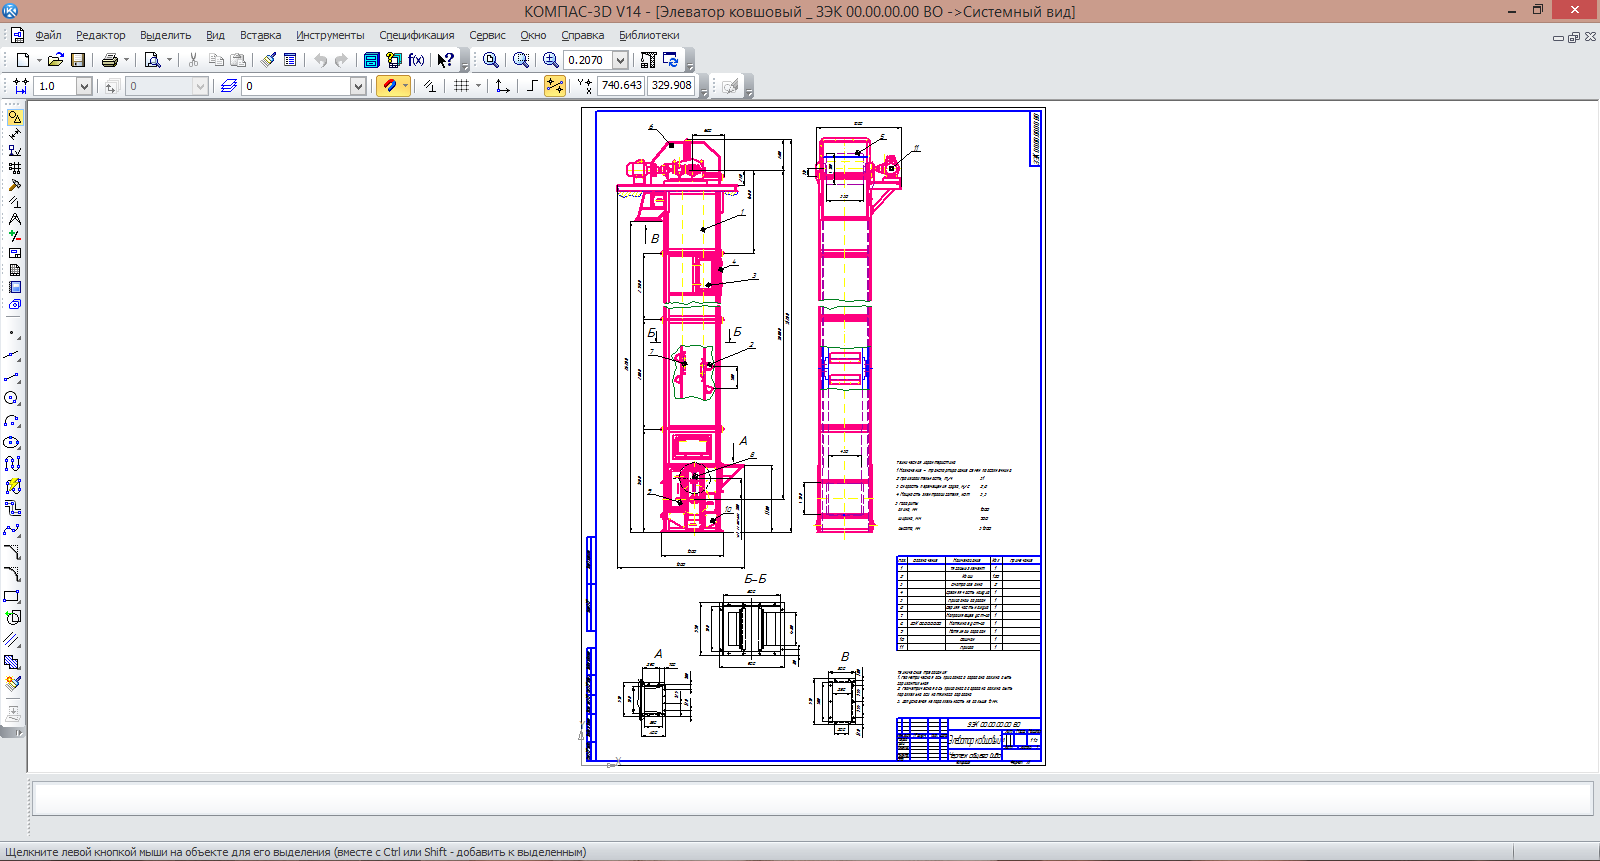Open the Вставка menu

(x=260, y=35)
